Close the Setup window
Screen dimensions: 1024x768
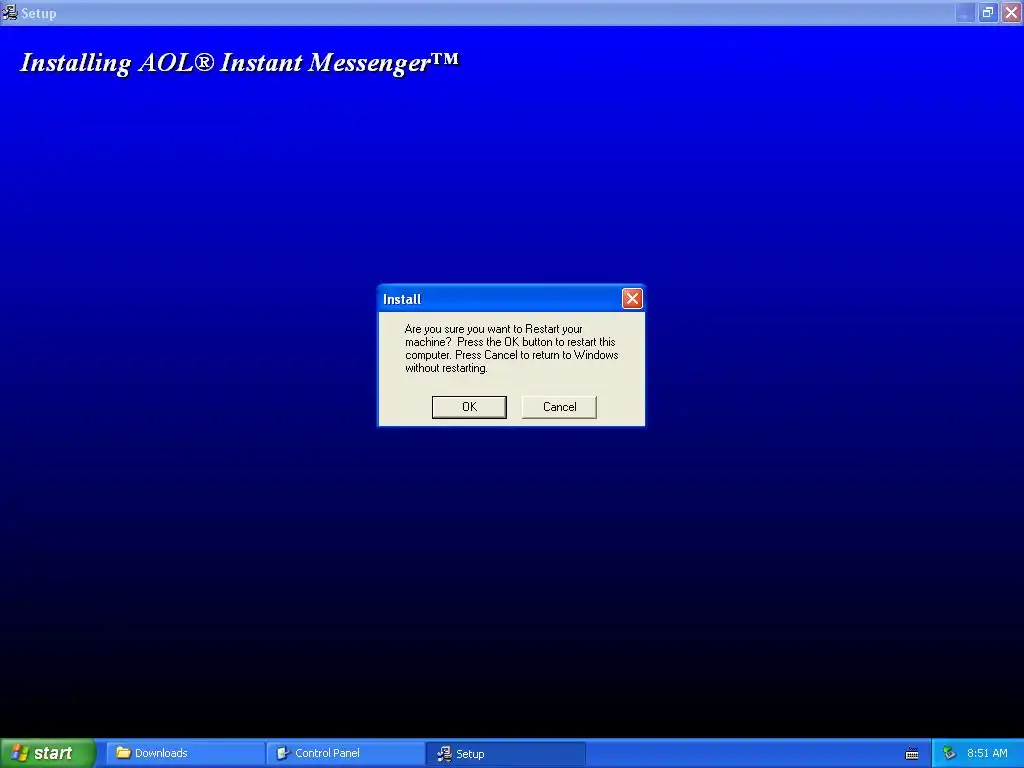[x=1011, y=12]
